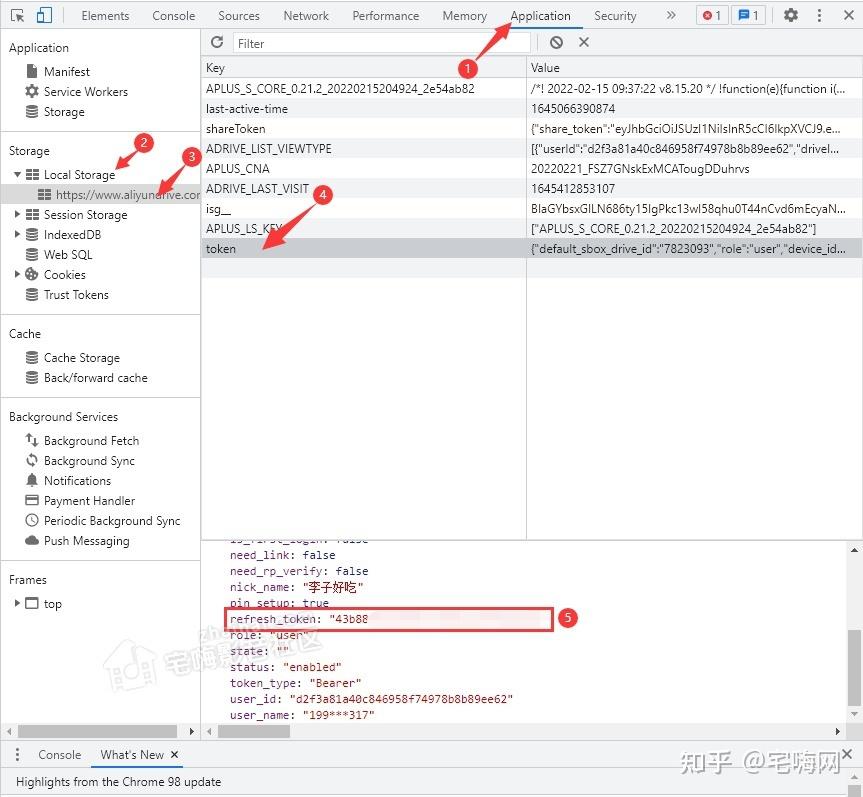Click the blue message count badge
863x797 pixels.
(x=748, y=15)
